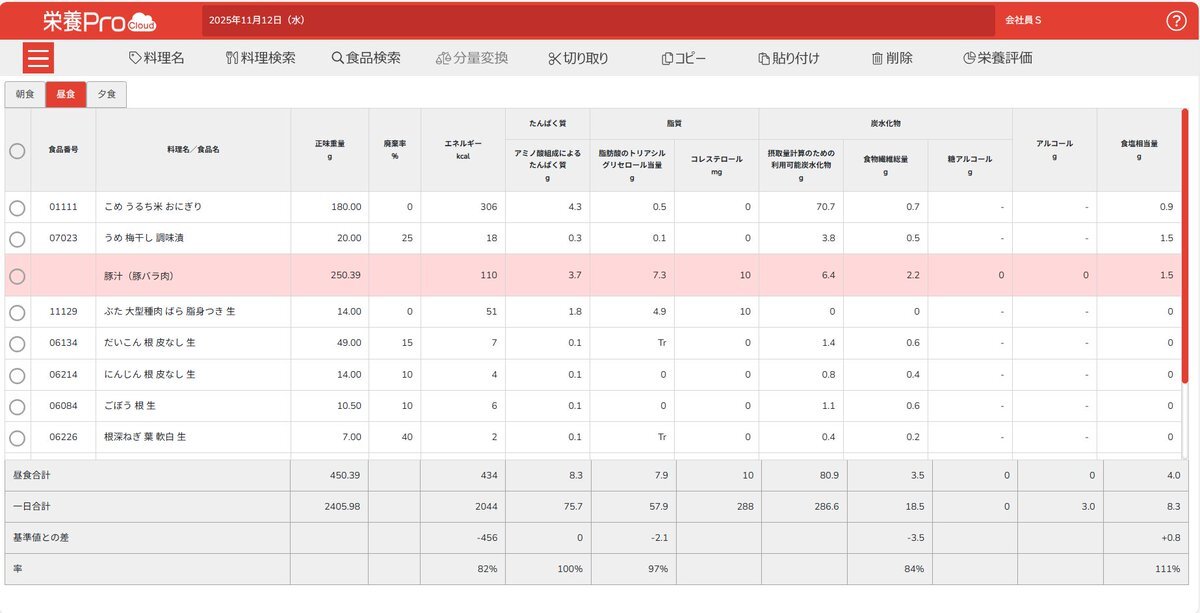Open the help question mark icon

click(1176, 21)
